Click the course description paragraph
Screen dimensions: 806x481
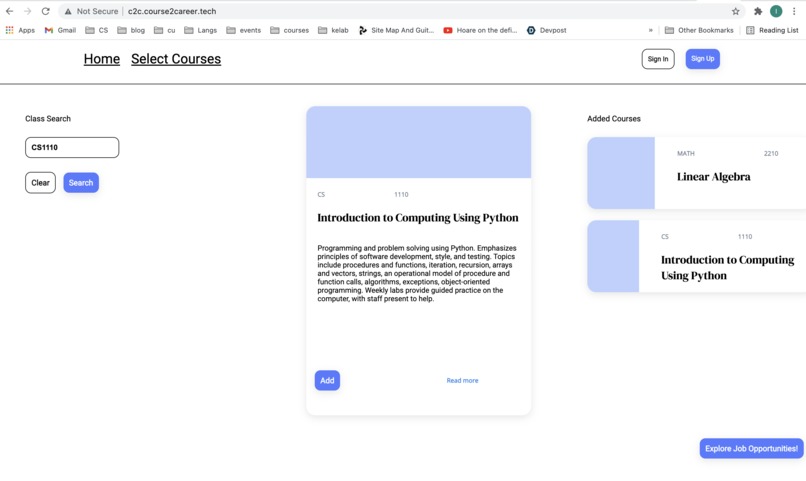417,273
